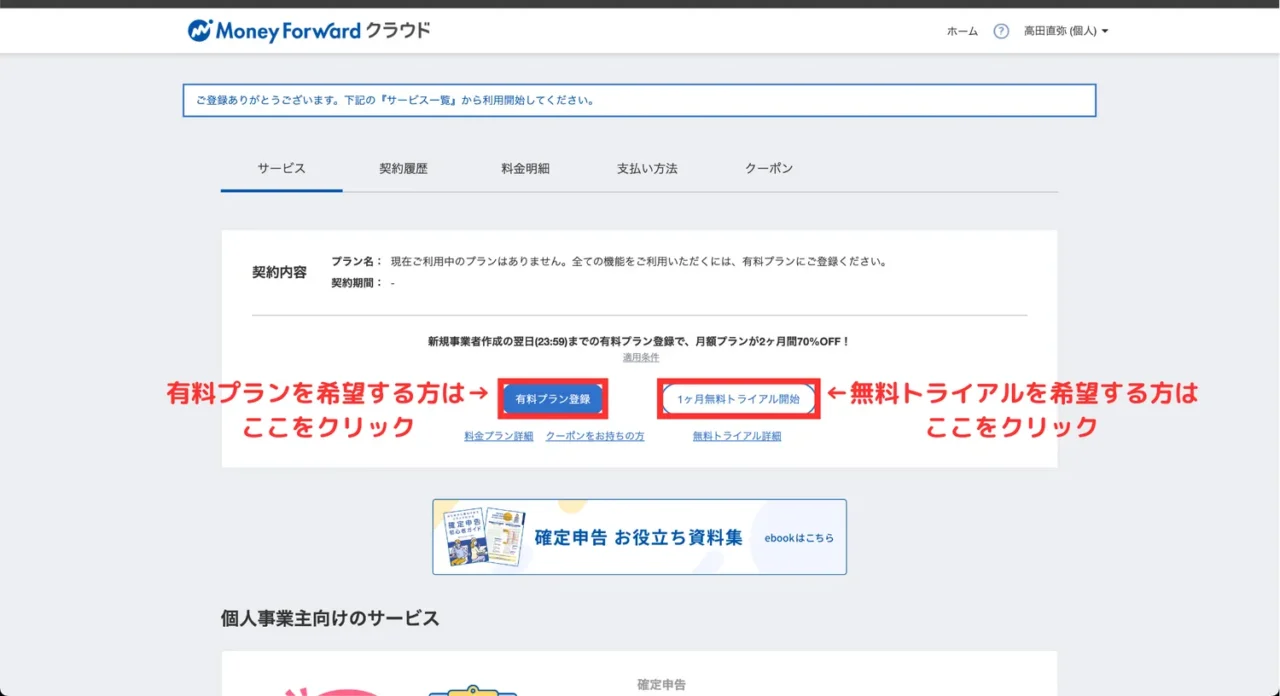Open help via the question mark icon
Image resolution: width=1280 pixels, height=696 pixels.
point(1001,31)
